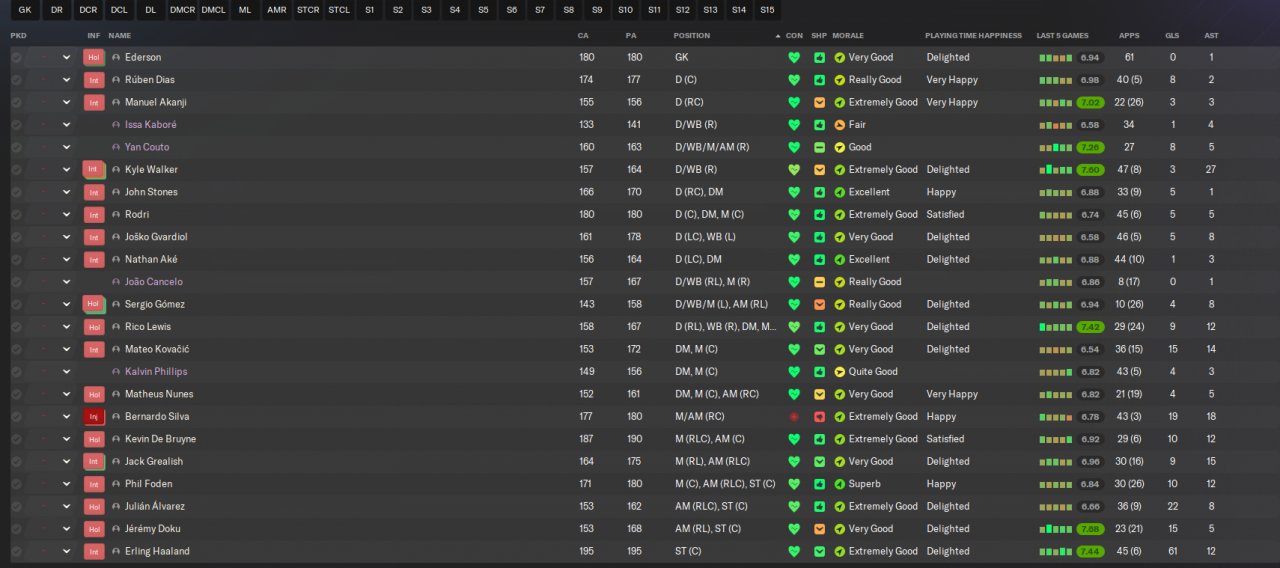Click Kalvin Phillips's Quite Good morale icon
Screen dimensions: 1280x568
[840, 372]
